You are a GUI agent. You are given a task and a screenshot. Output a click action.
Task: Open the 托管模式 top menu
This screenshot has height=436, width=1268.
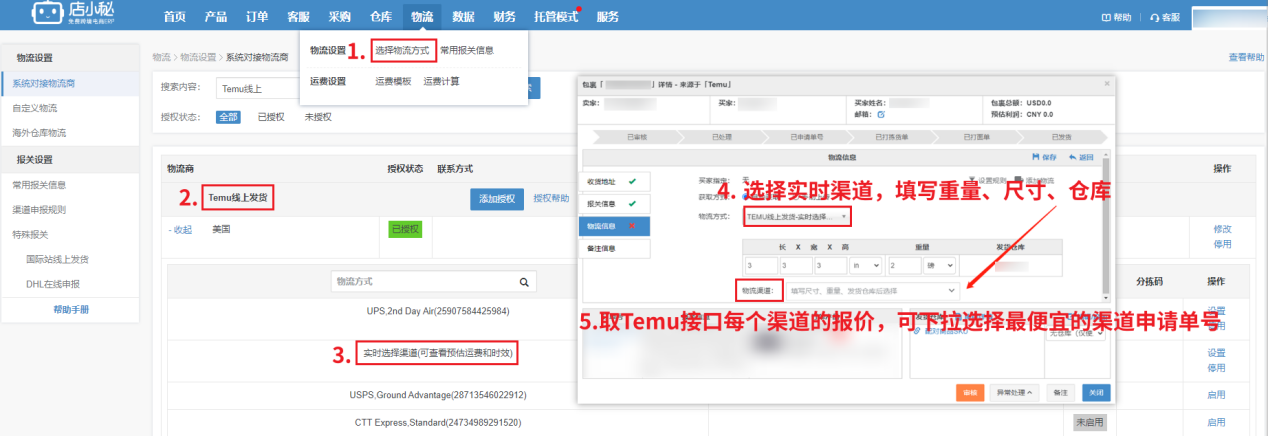pyautogui.click(x=557, y=17)
